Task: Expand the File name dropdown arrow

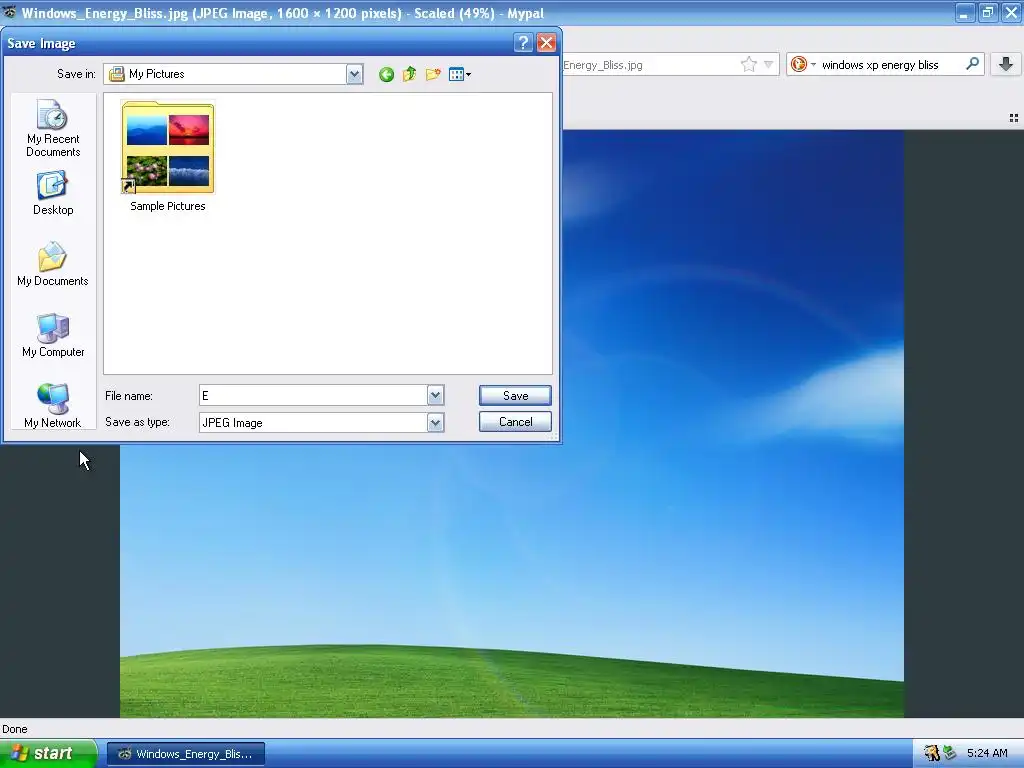Action: pyautogui.click(x=436, y=395)
